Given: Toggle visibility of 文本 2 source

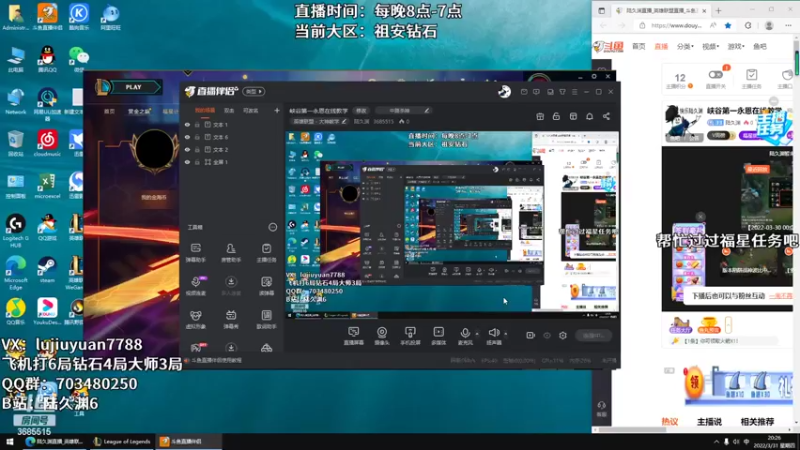Looking at the screenshot, I should click(x=187, y=149).
